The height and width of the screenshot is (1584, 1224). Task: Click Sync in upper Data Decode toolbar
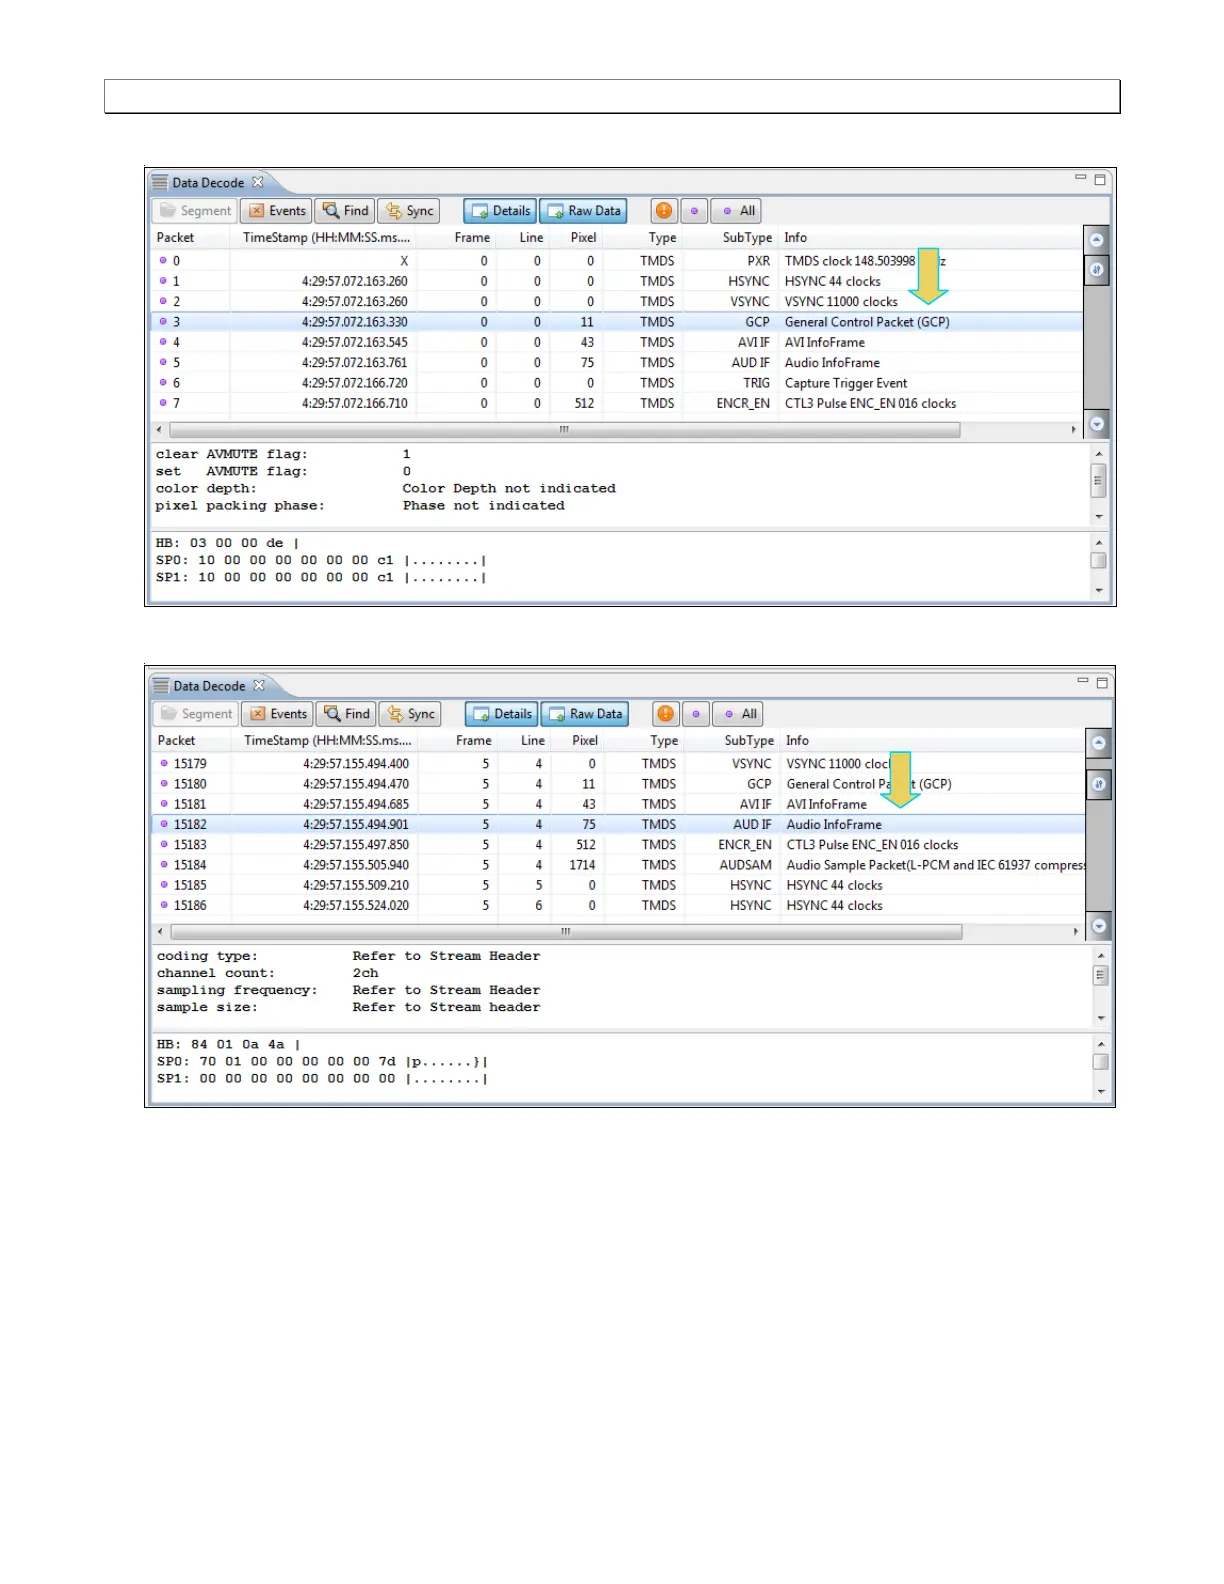(x=408, y=211)
